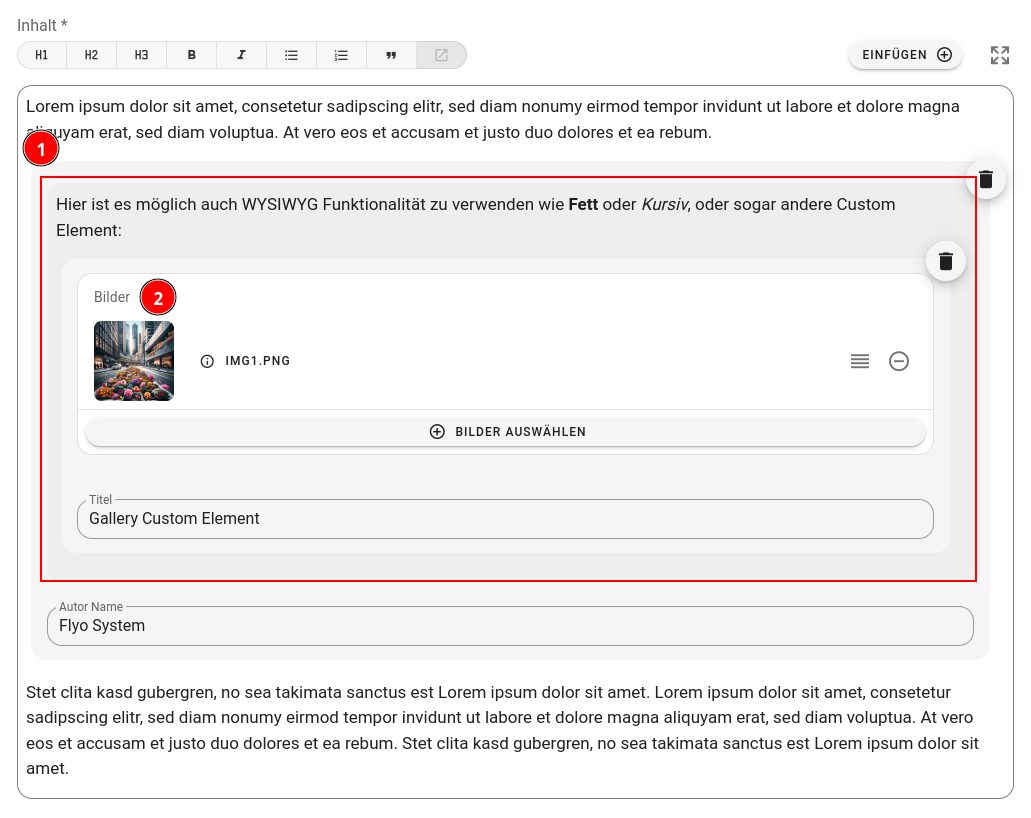Delete the outlined custom element block
The width and height of the screenshot is (1031, 818).
click(986, 179)
